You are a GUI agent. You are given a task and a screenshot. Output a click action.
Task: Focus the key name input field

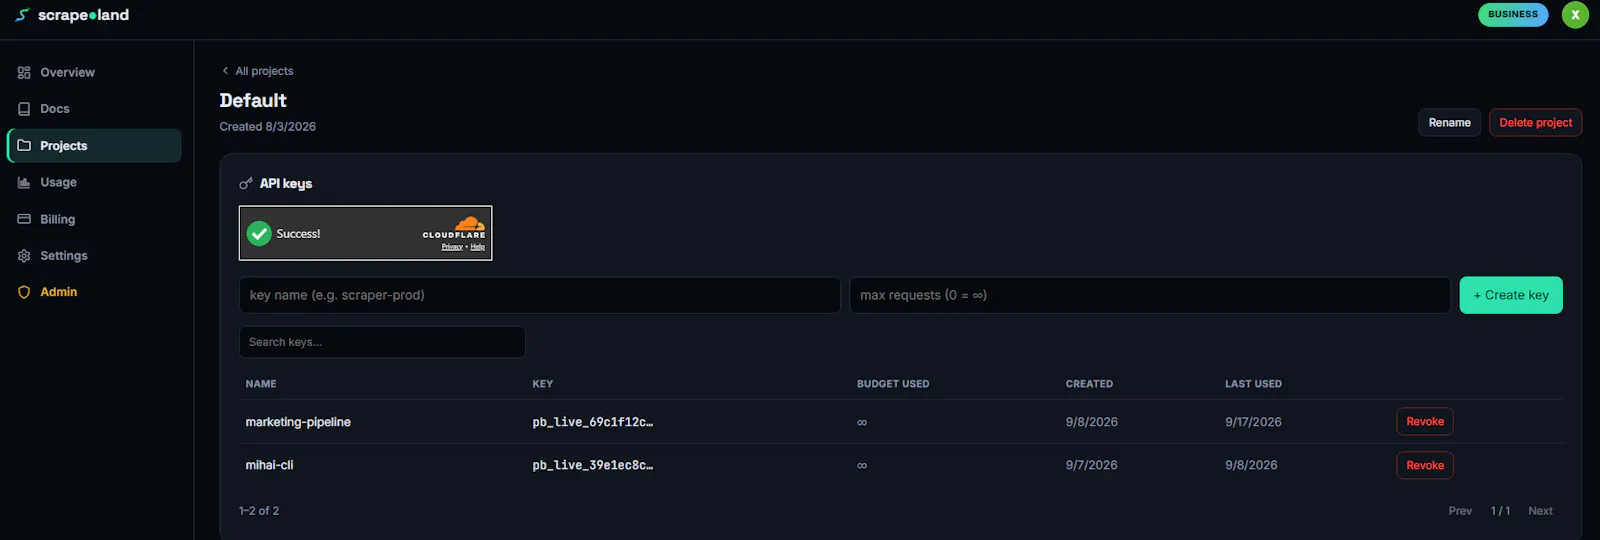coord(540,295)
